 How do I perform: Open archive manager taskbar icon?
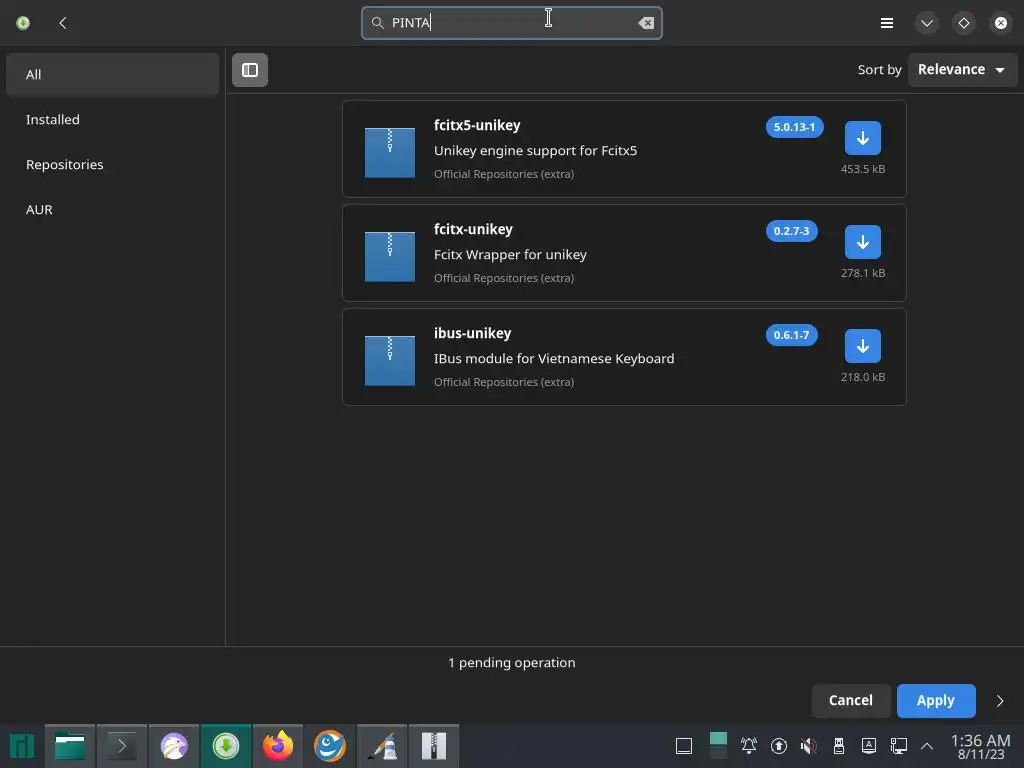coord(434,746)
